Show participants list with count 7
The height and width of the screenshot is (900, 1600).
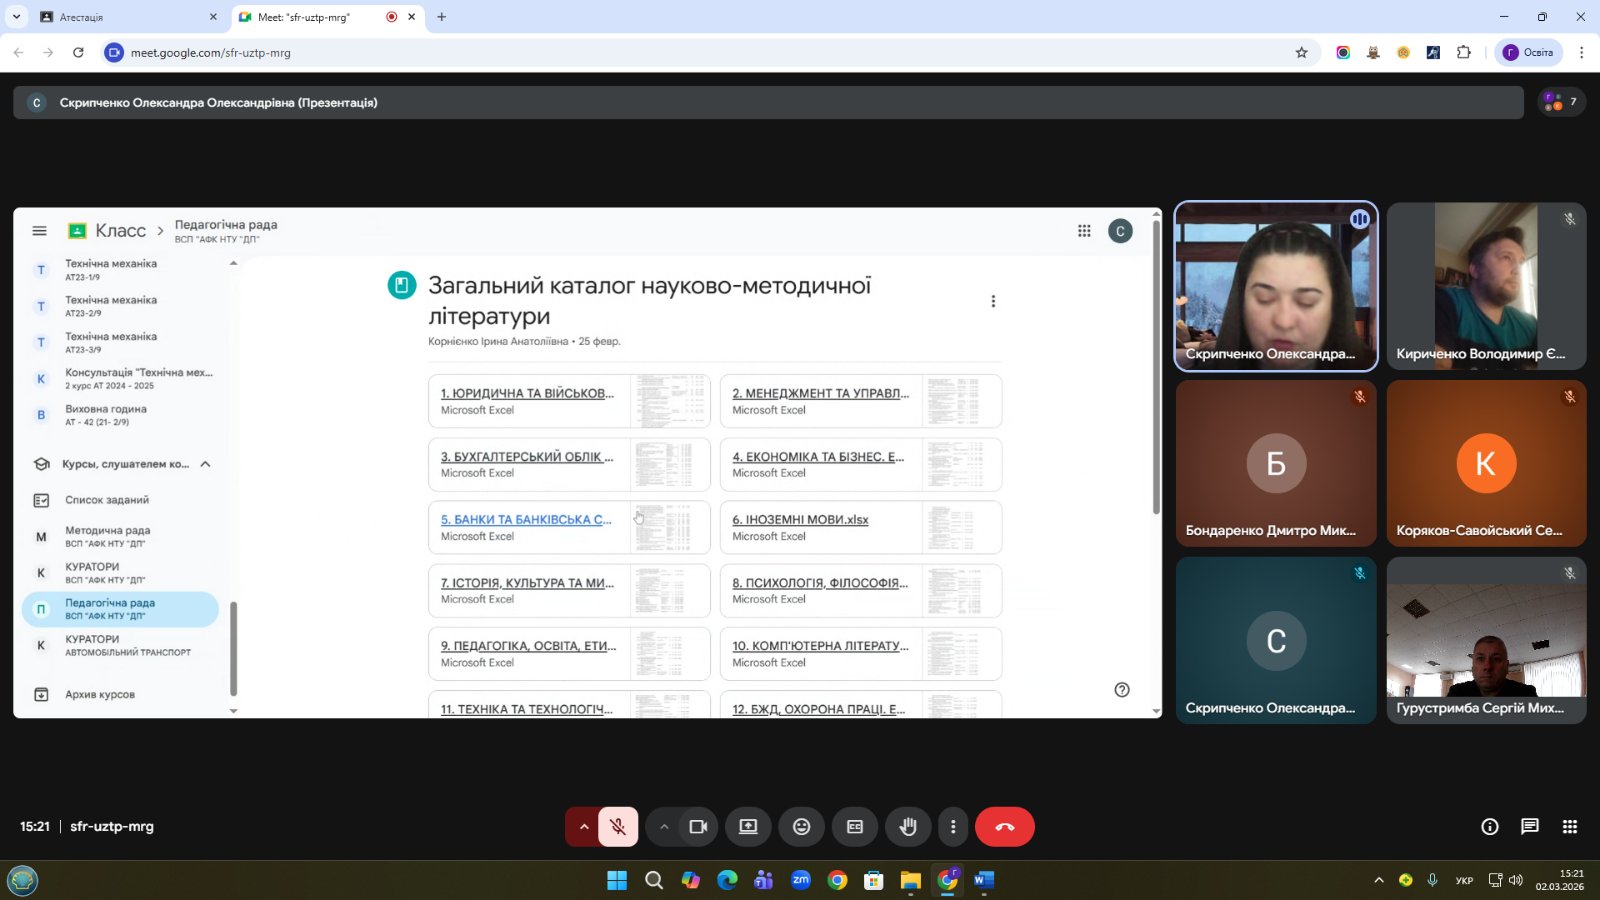point(1560,102)
